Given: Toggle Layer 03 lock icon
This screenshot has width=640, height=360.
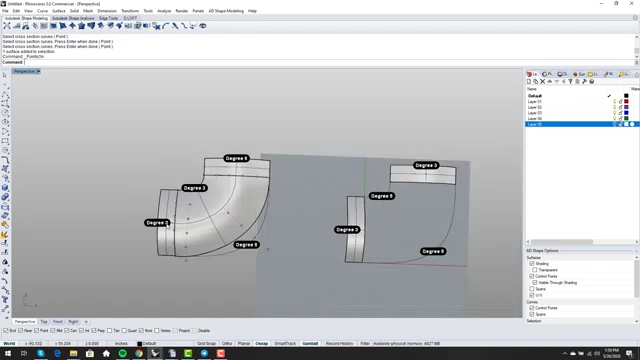Looking at the screenshot, I should pos(620,113).
